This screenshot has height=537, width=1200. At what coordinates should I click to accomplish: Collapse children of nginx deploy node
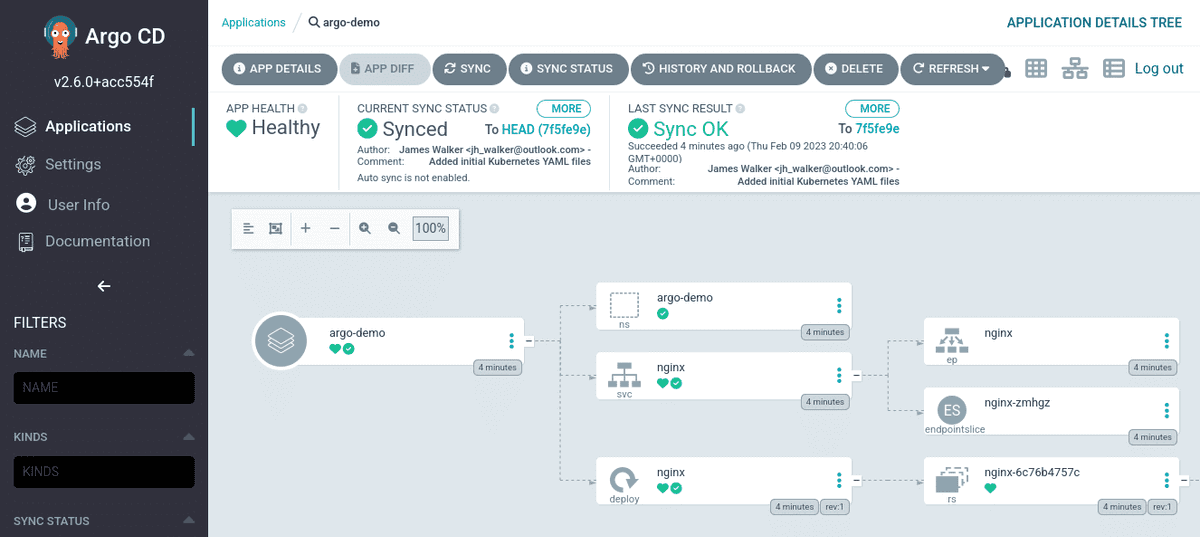tap(856, 481)
